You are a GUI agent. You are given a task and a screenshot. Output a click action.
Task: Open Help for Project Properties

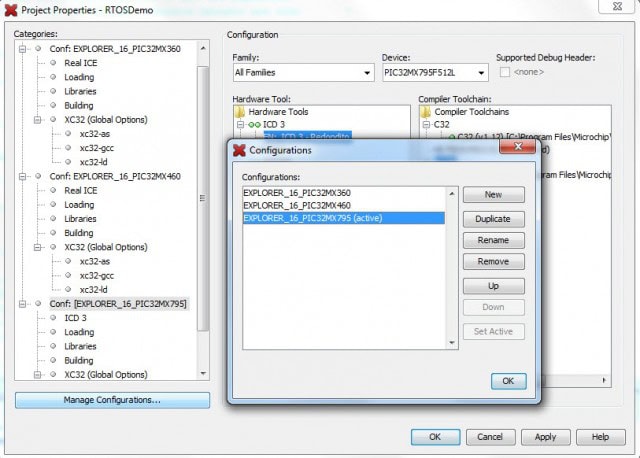click(600, 437)
